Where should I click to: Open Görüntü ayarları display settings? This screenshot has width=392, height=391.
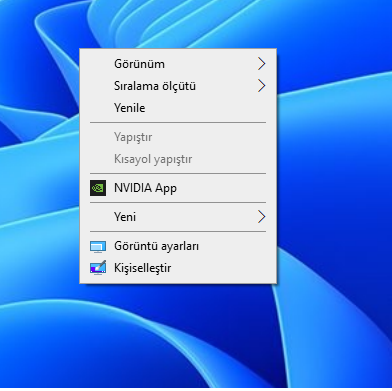pos(178,246)
